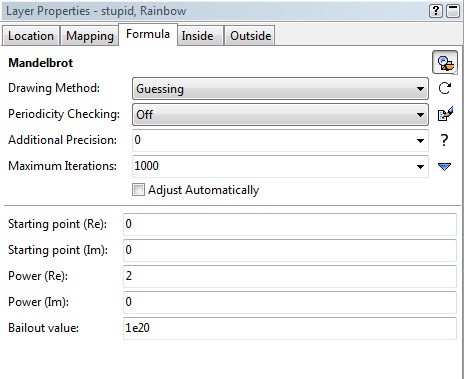Select the Formula tab
Viewport: 464px width, 379px height.
(x=148, y=34)
